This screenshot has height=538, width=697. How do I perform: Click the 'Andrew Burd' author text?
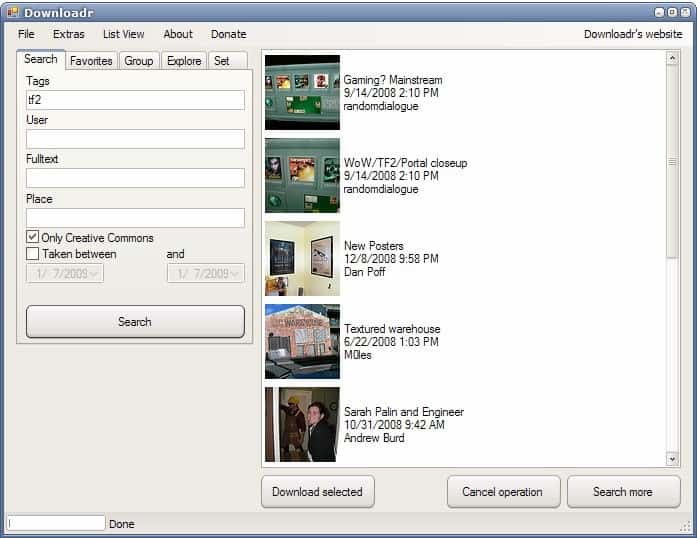coord(374,438)
